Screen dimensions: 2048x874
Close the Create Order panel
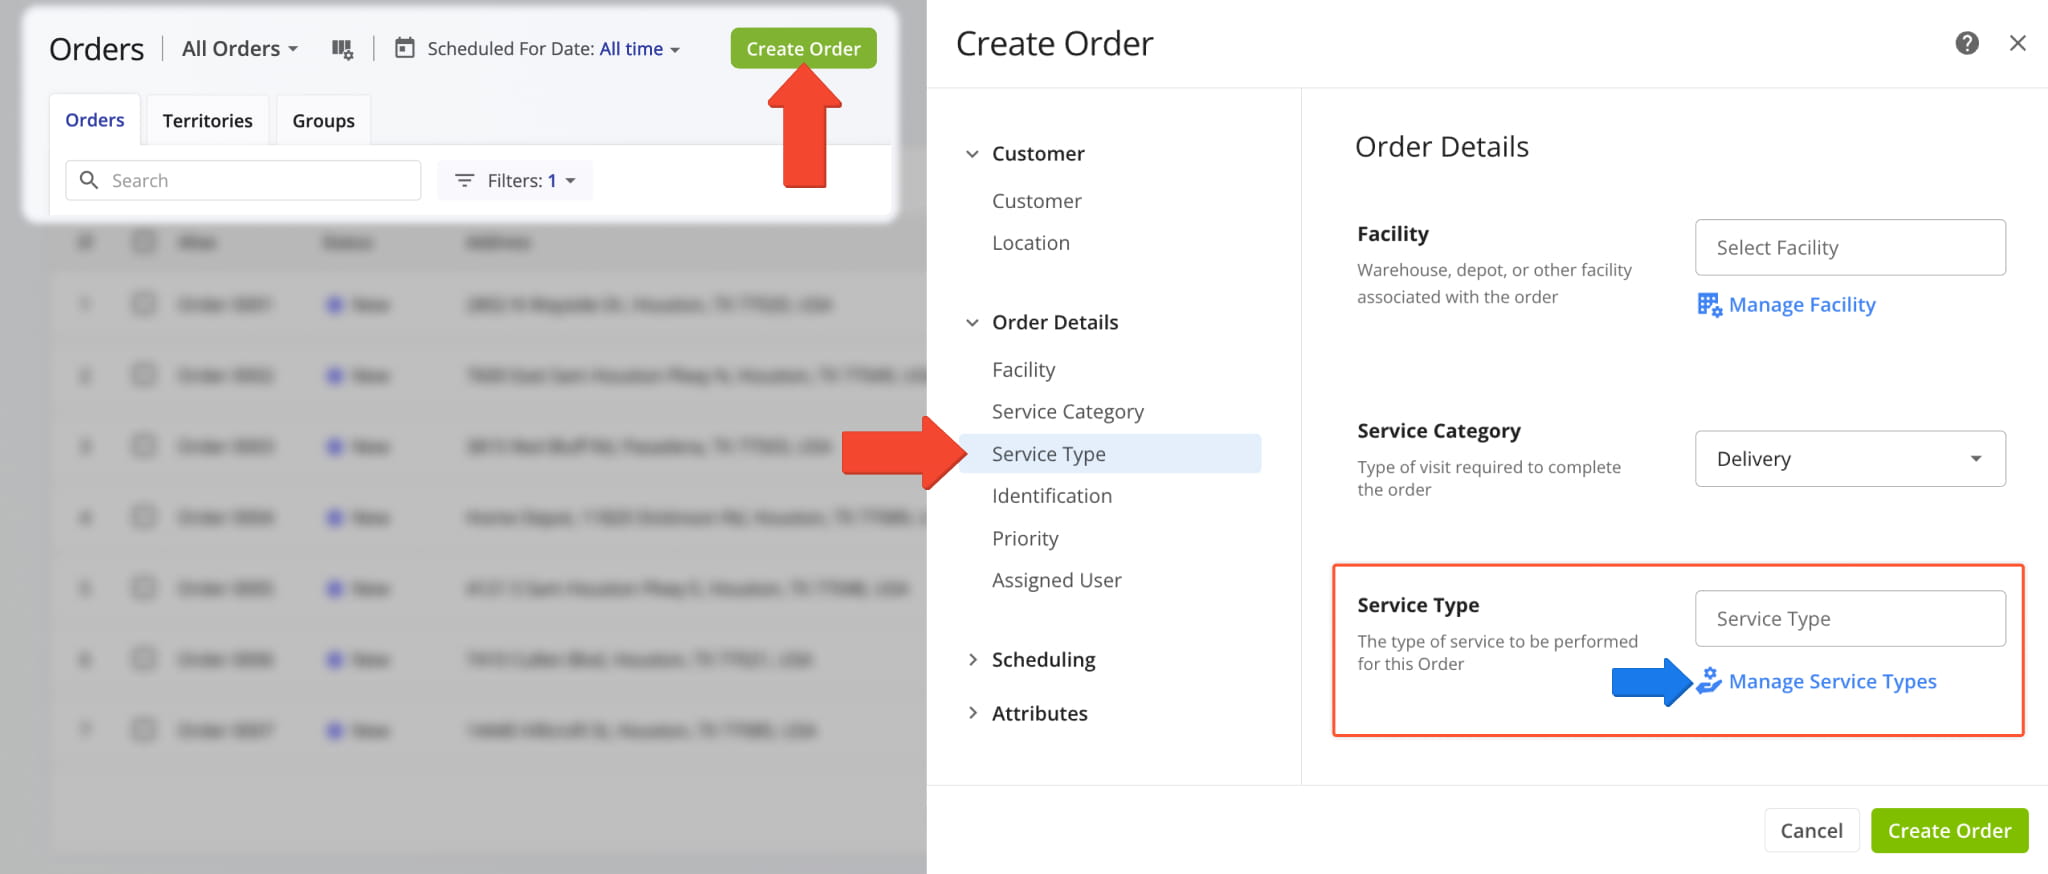click(x=2018, y=43)
